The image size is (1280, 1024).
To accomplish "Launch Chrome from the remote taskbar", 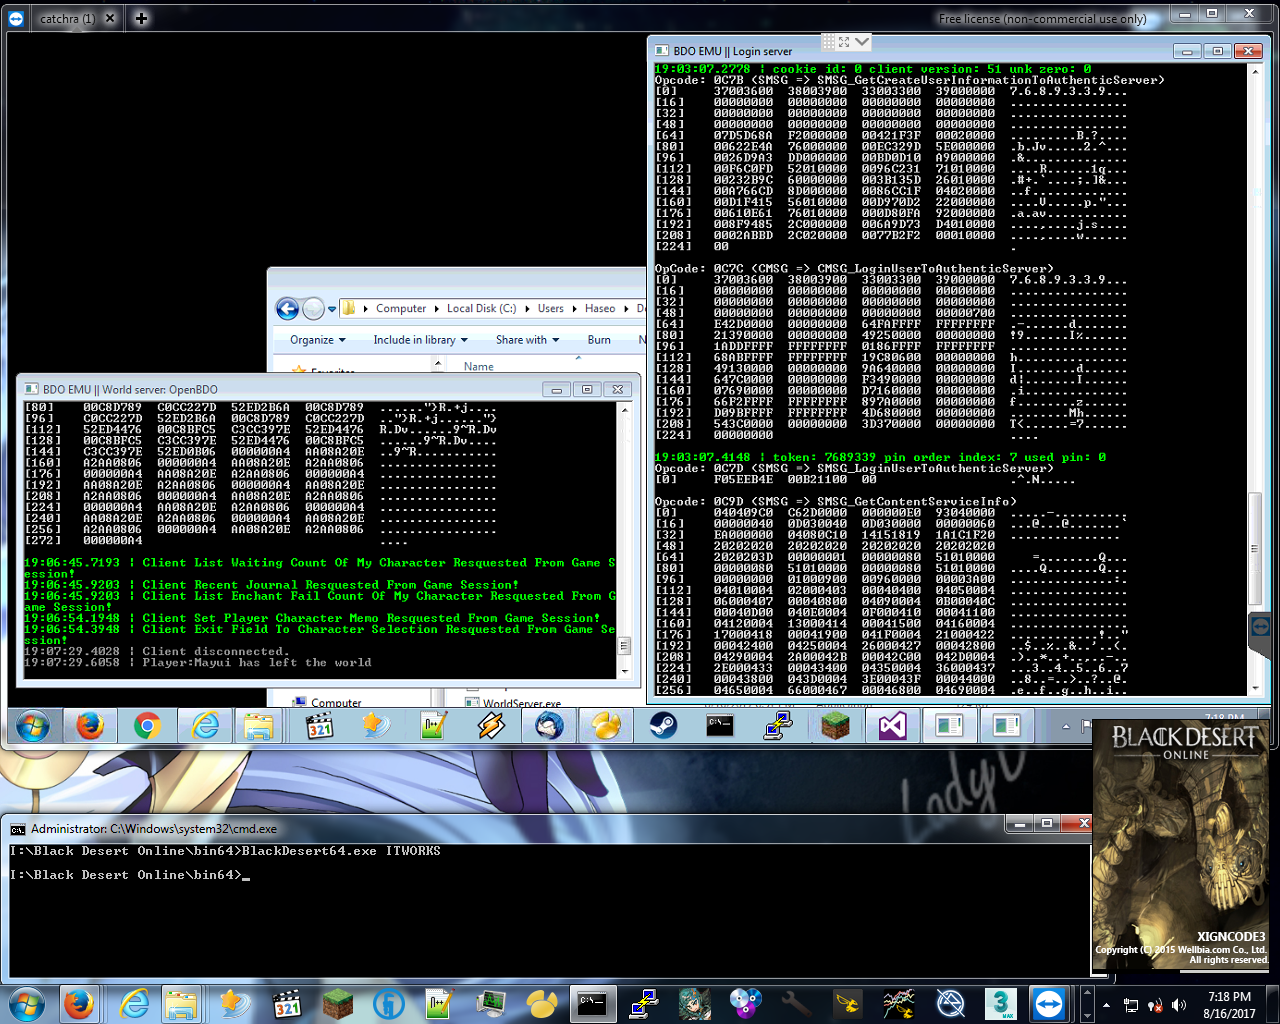I will point(147,726).
